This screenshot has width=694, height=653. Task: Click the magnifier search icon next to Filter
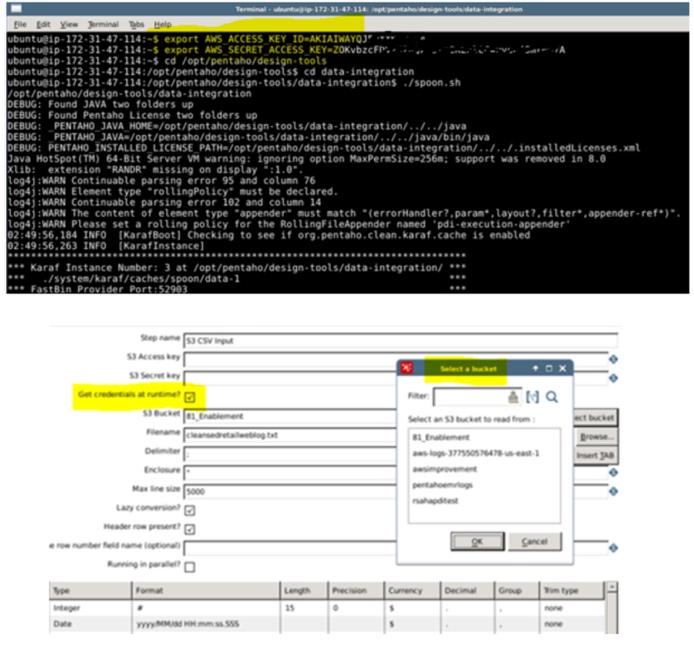pos(551,397)
